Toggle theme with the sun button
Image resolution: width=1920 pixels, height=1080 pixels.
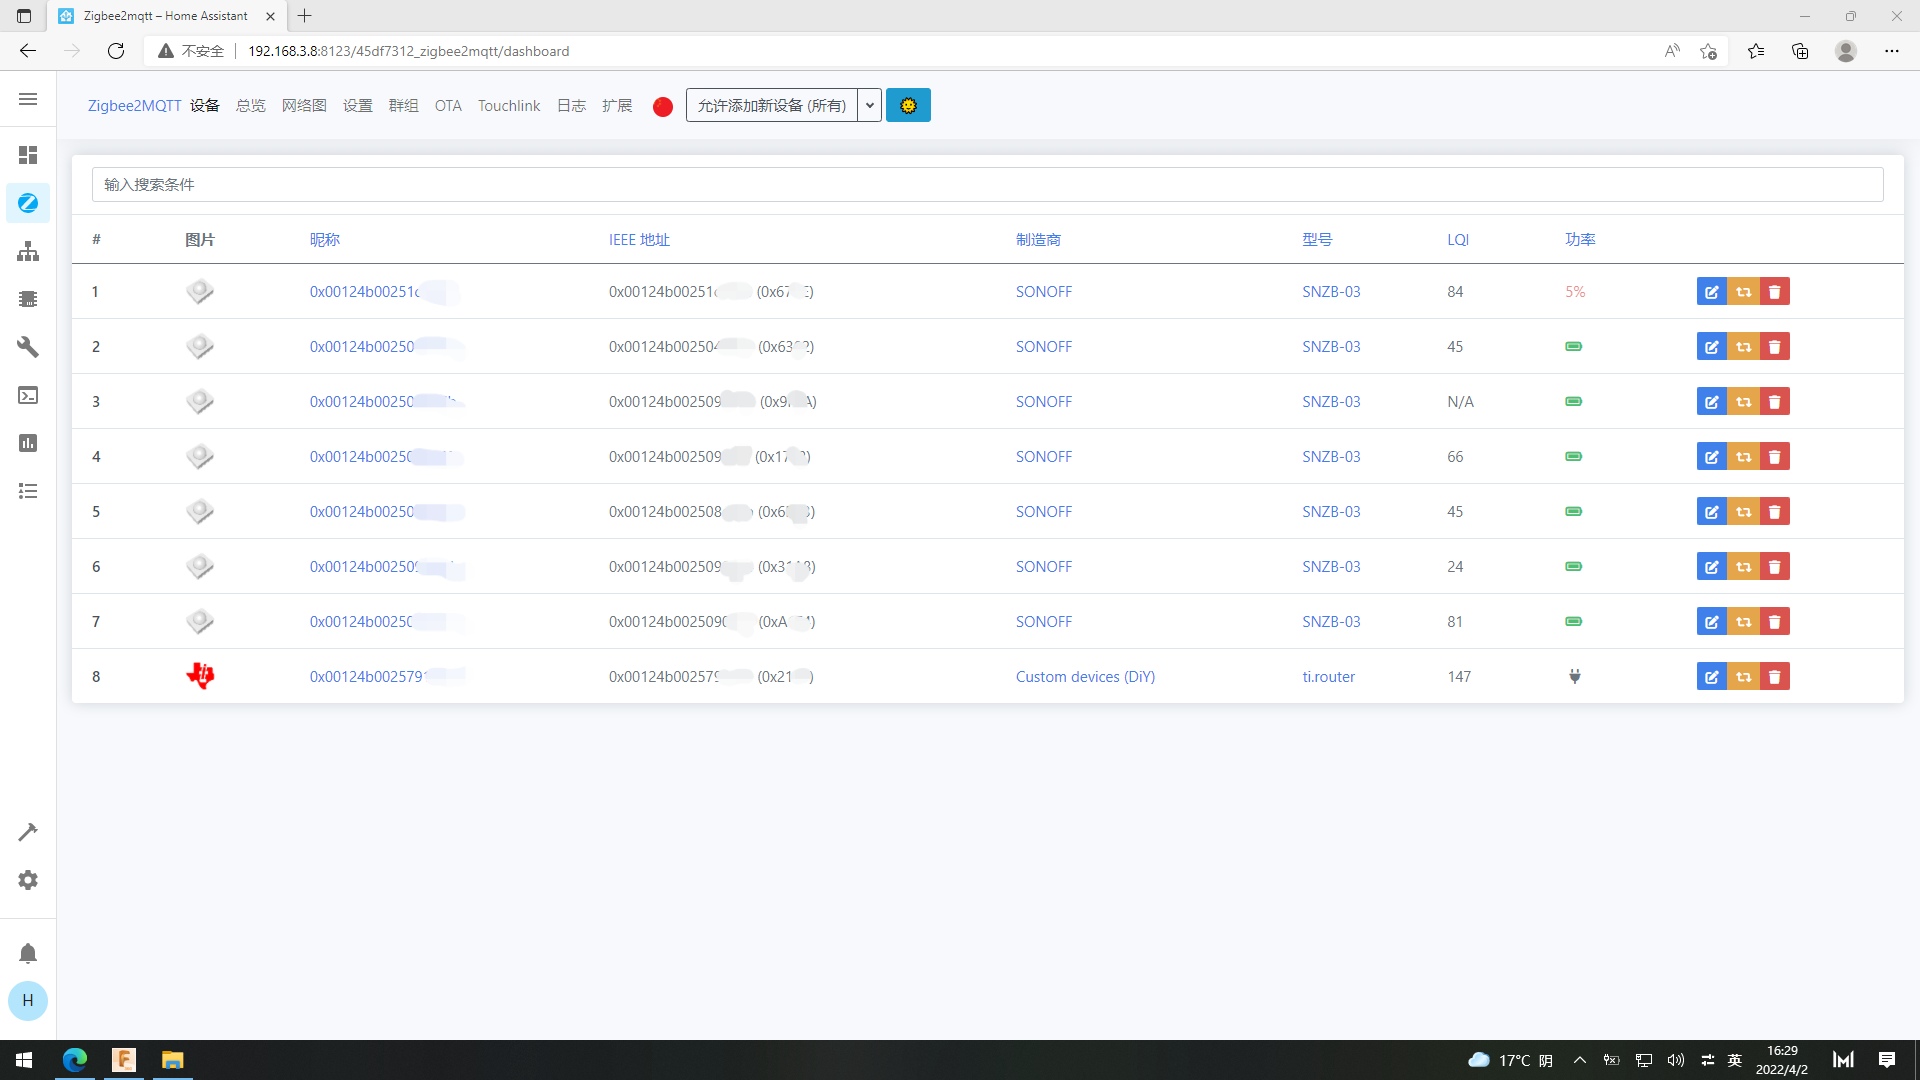point(908,105)
